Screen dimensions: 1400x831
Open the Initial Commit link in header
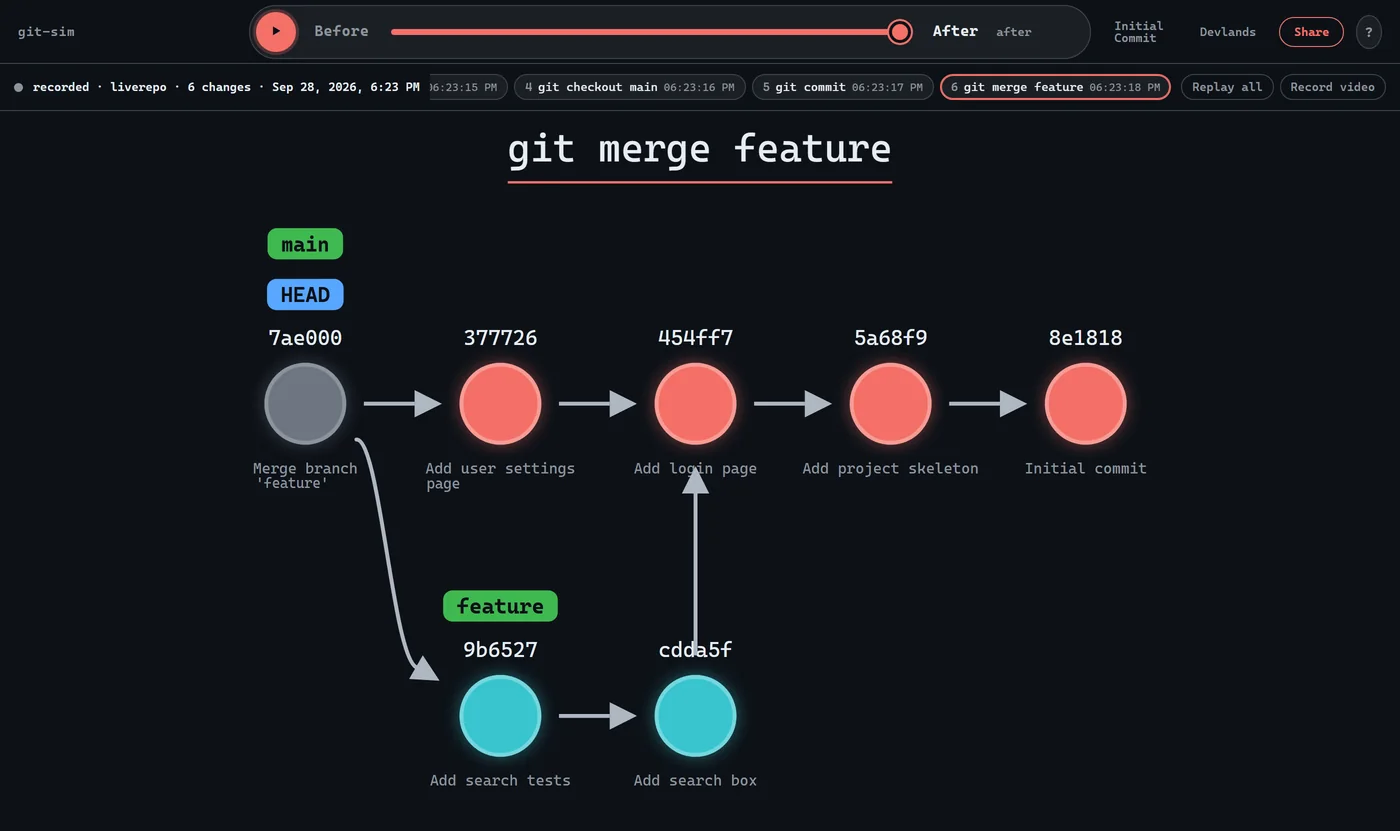1138,32
